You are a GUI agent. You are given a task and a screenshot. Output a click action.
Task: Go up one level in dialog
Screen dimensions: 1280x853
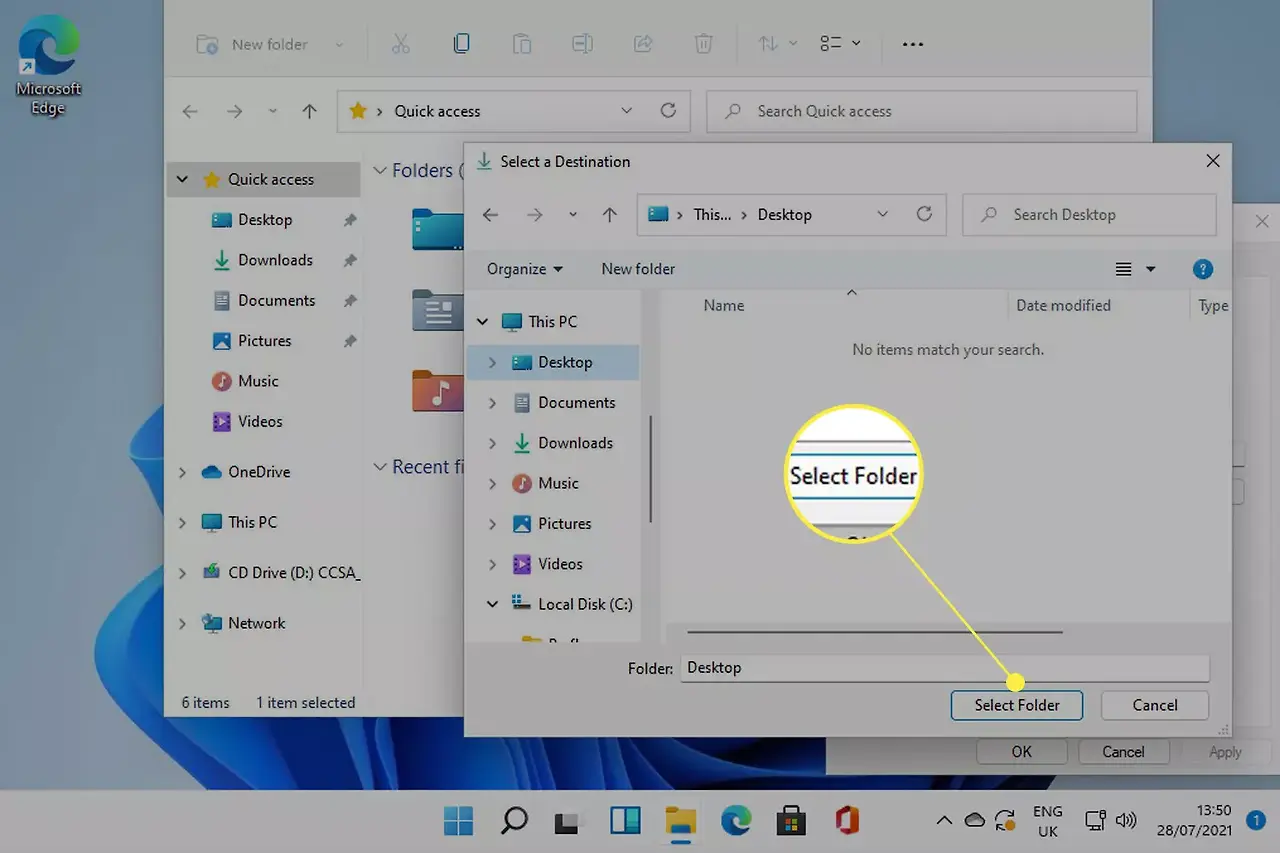coord(610,215)
